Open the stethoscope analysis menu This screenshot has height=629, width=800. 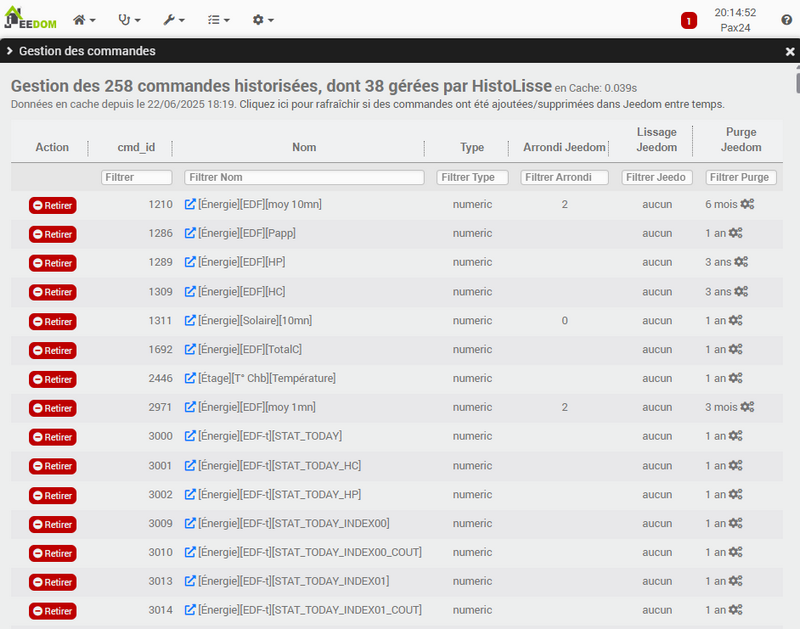point(129,20)
